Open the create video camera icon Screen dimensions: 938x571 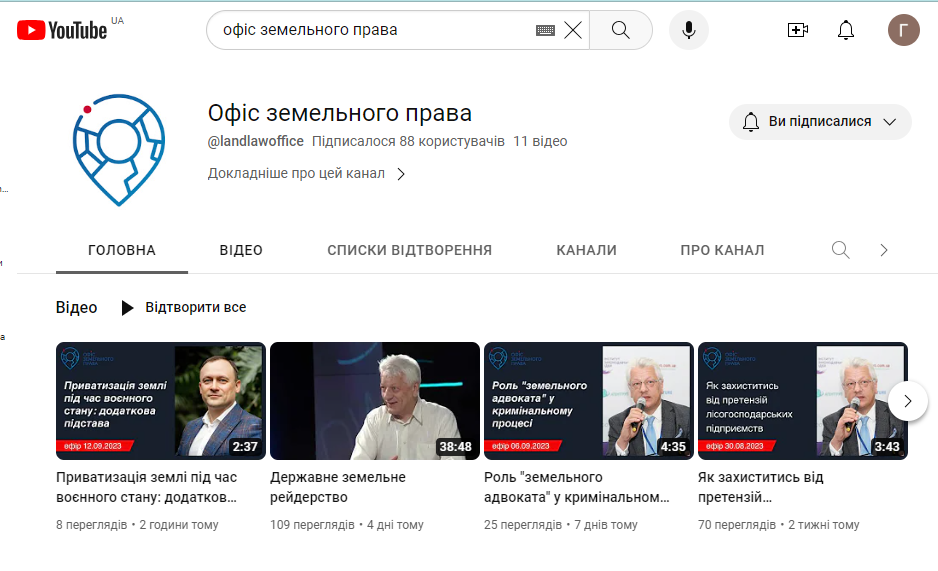[797, 30]
